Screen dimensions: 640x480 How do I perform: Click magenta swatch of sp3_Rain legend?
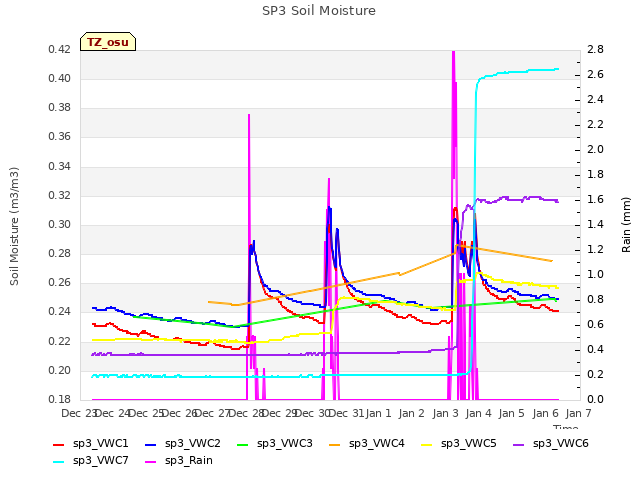pyautogui.click(x=151, y=462)
